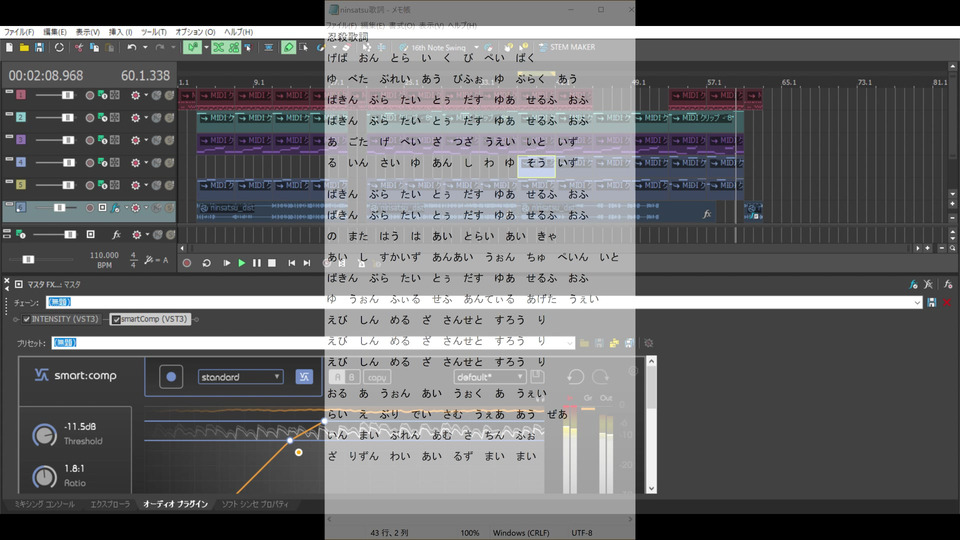Select smart:comp B state

[351, 377]
